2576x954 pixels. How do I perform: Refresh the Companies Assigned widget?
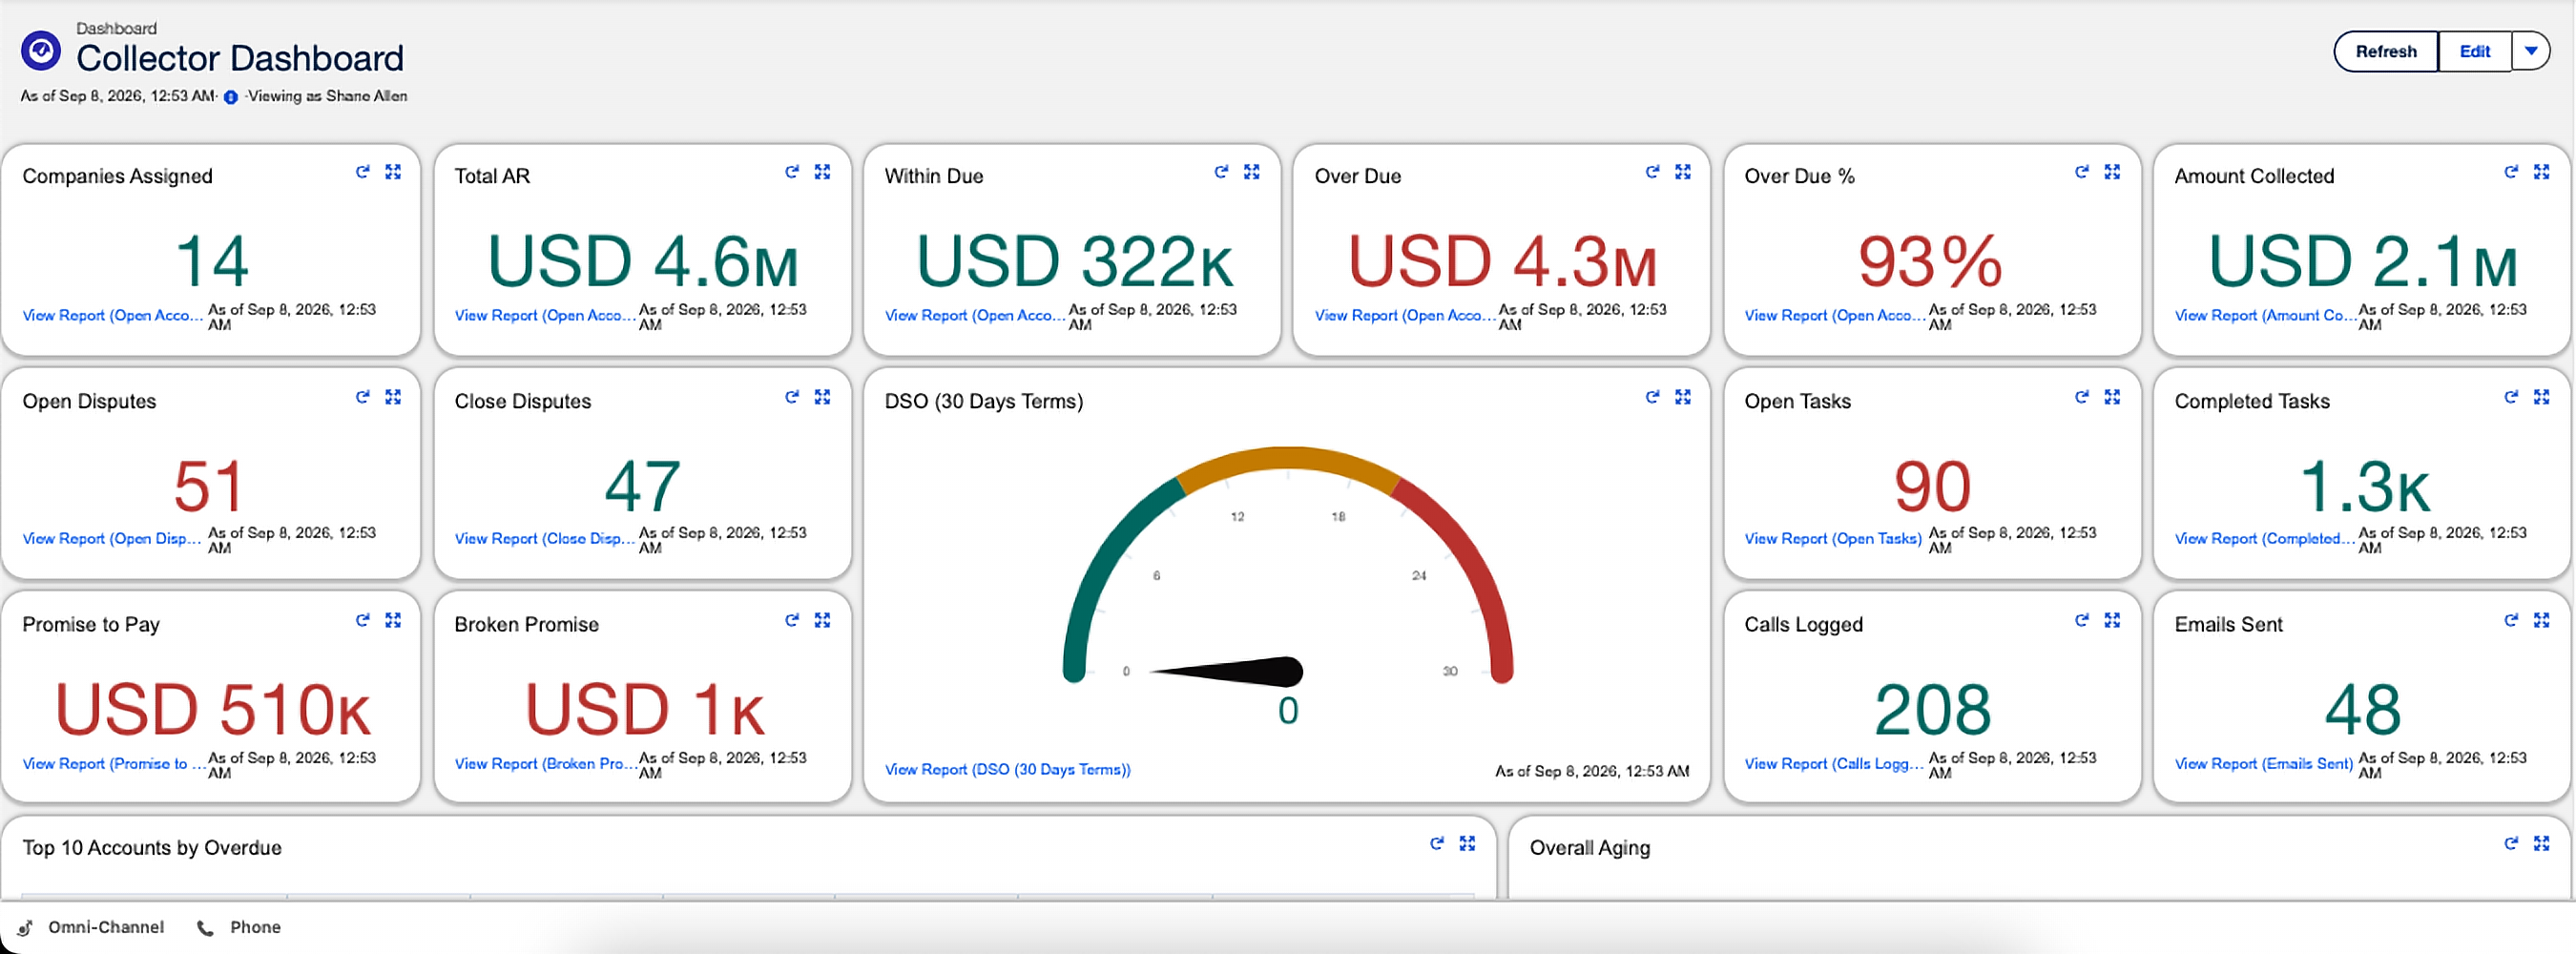coord(362,172)
